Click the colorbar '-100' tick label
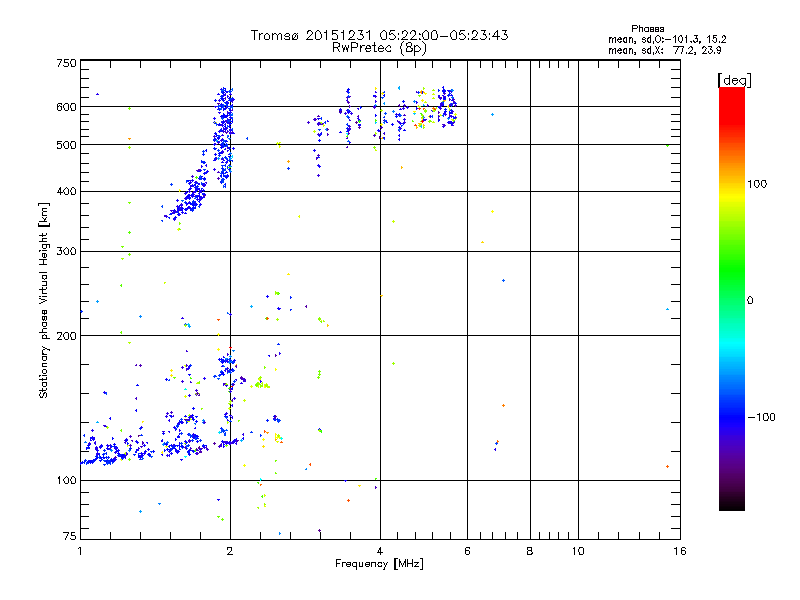The height and width of the screenshot is (600, 800). 761,417
